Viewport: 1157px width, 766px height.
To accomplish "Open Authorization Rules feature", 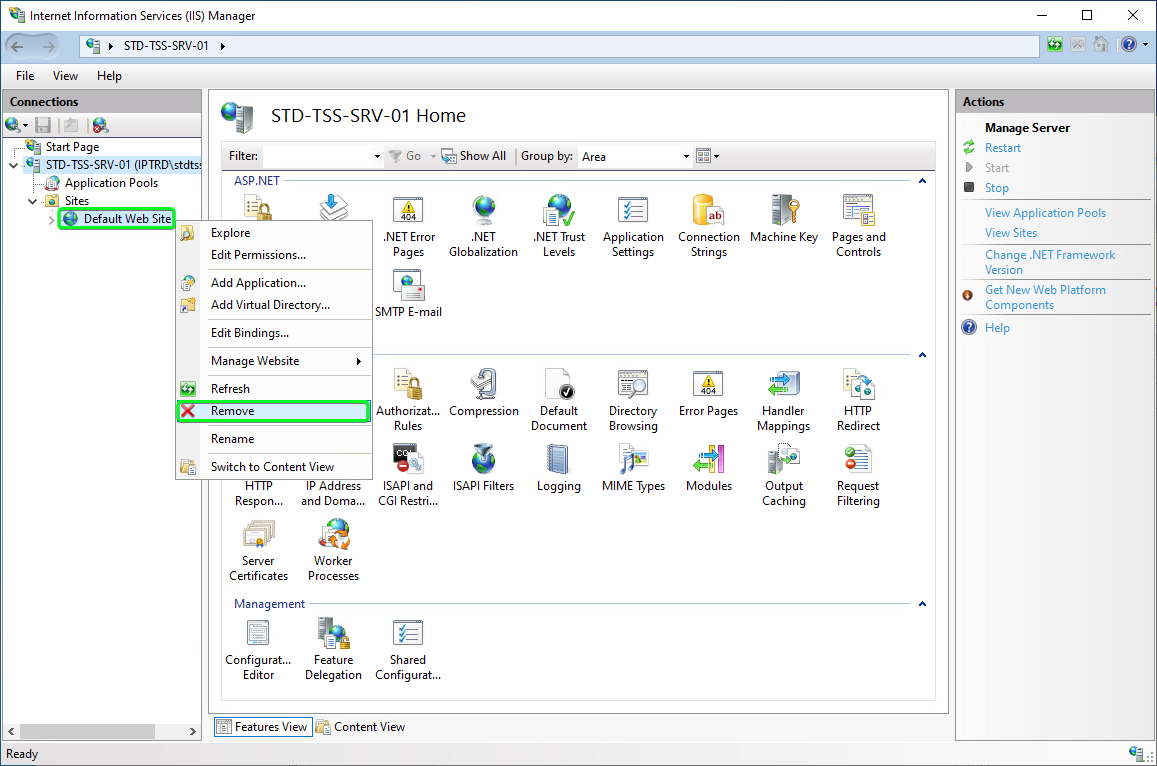I will [408, 401].
